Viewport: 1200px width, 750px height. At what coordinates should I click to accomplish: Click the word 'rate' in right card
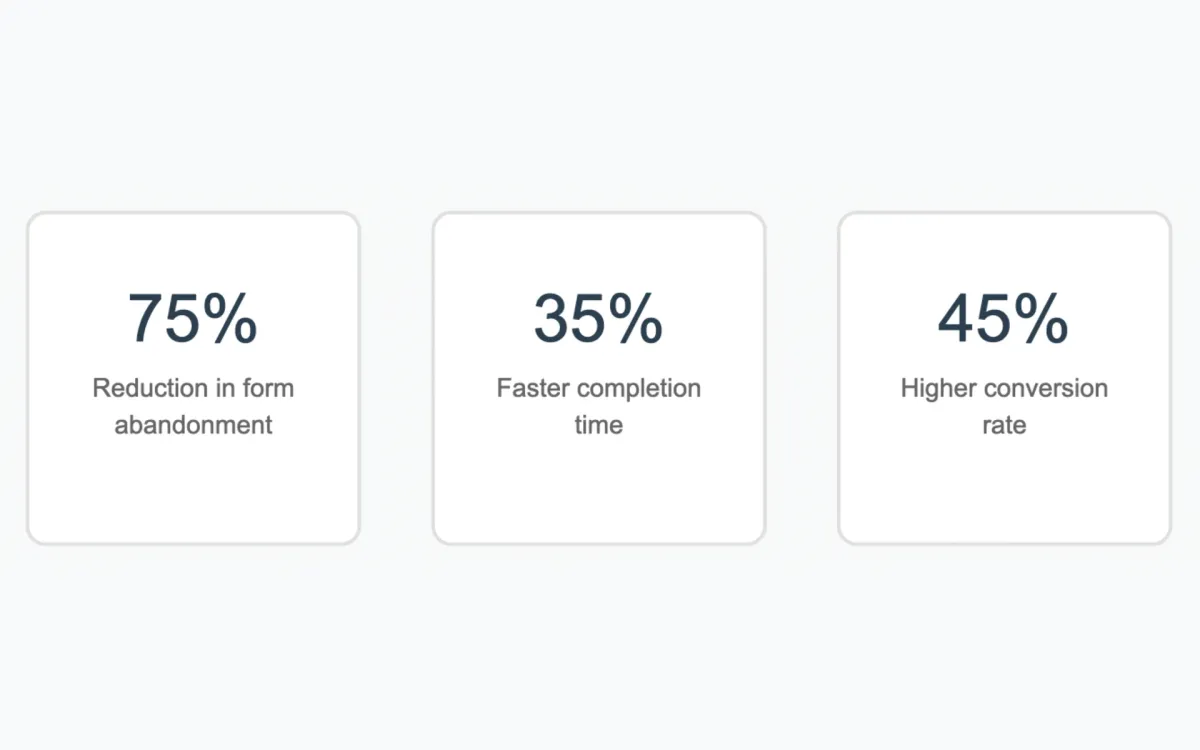coord(1004,425)
